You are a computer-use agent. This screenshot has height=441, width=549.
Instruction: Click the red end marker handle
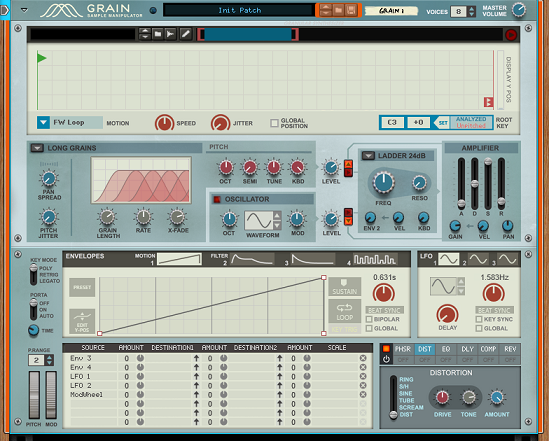point(488,102)
